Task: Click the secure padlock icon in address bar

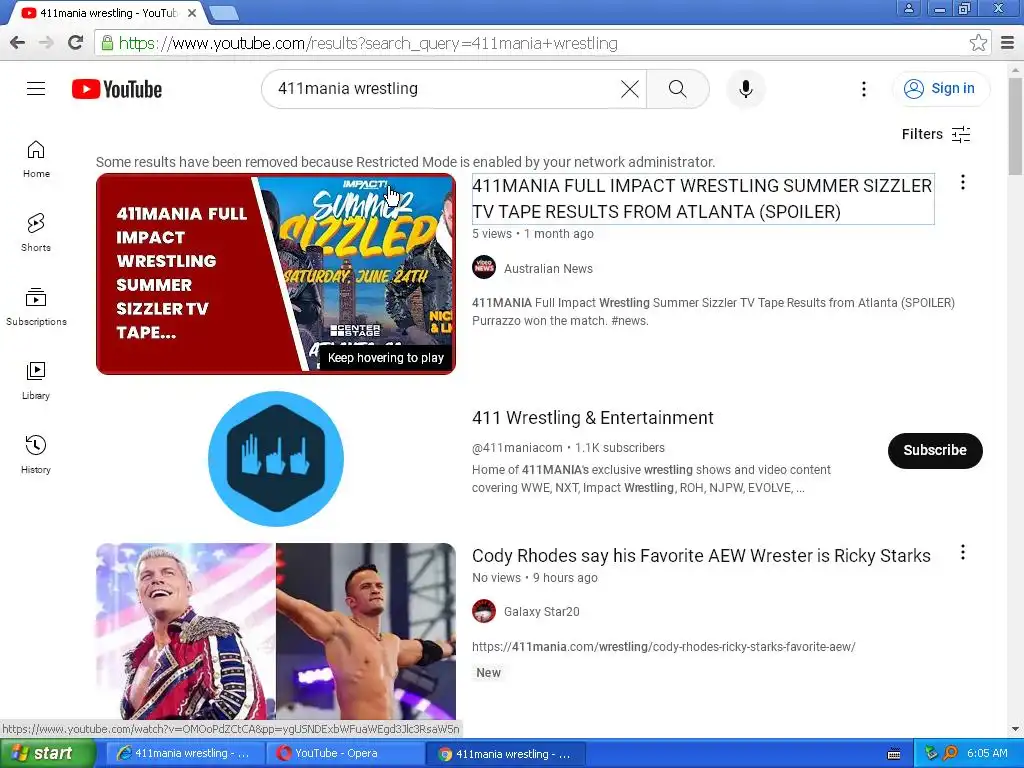Action: [x=107, y=43]
